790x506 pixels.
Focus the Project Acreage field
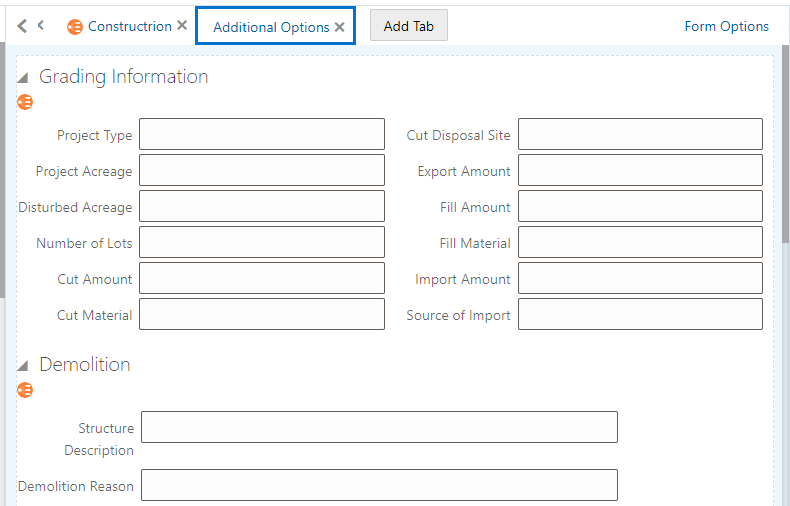click(x=262, y=170)
